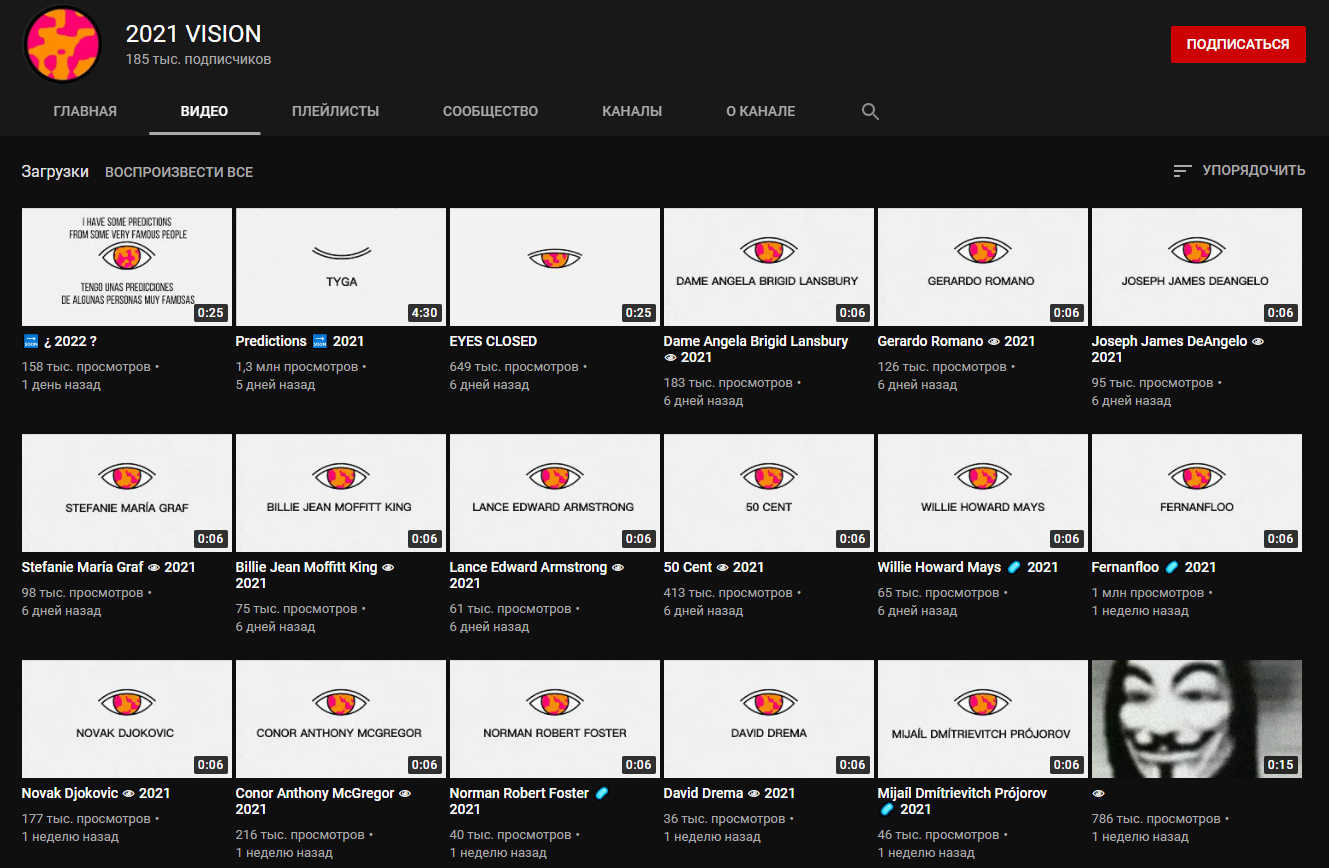This screenshot has width=1329, height=868.
Task: Open the Gerardo Romano video thumbnail
Action: [983, 267]
